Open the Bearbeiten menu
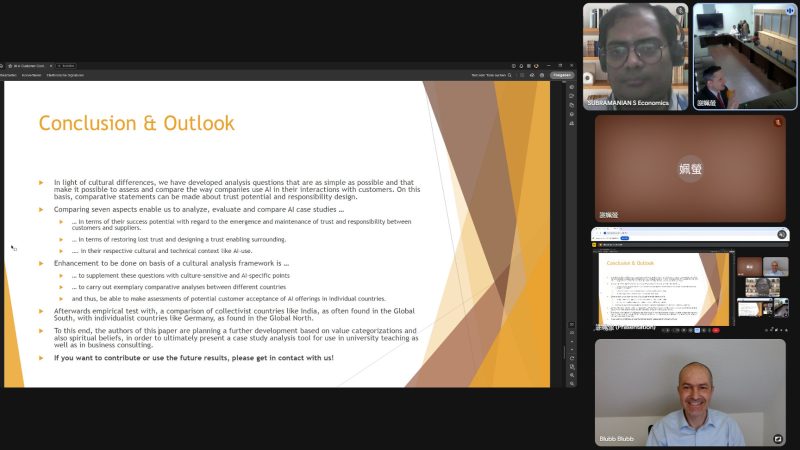 pyautogui.click(x=8, y=75)
